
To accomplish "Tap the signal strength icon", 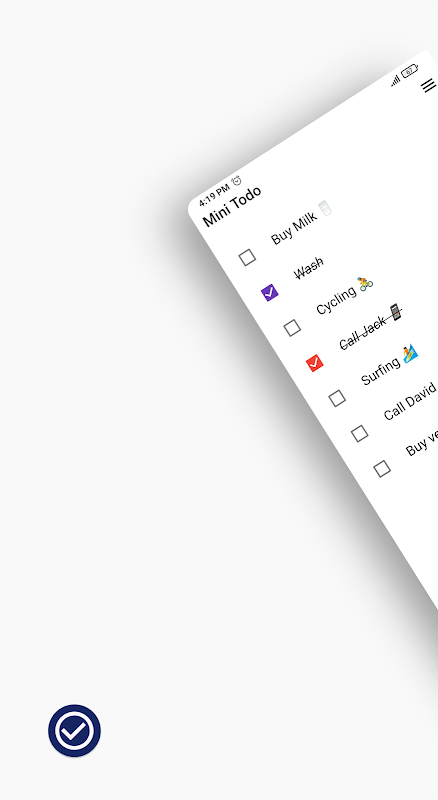I will [395, 81].
